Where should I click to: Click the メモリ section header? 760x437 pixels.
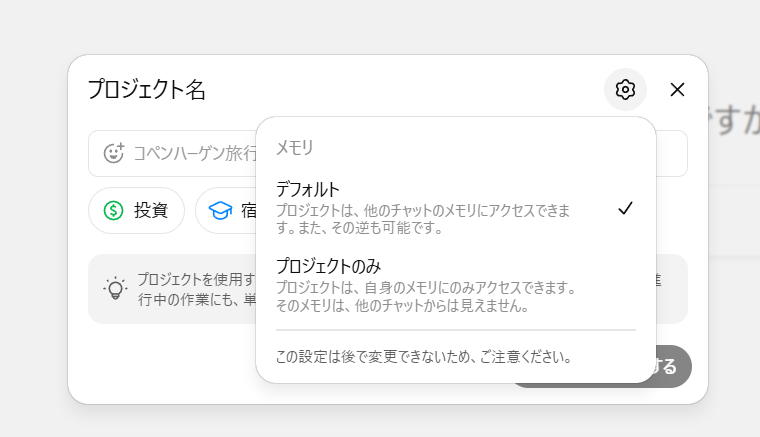point(295,147)
